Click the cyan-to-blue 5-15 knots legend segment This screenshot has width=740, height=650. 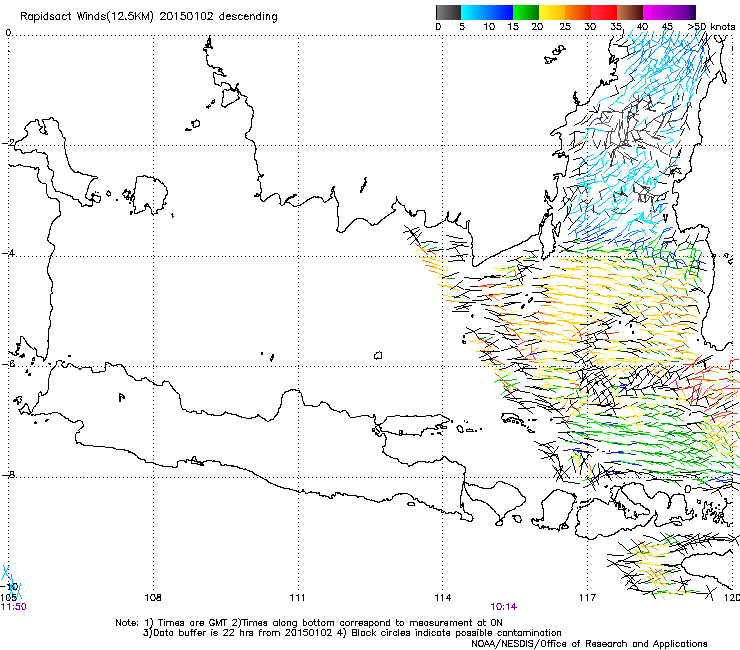click(x=487, y=12)
